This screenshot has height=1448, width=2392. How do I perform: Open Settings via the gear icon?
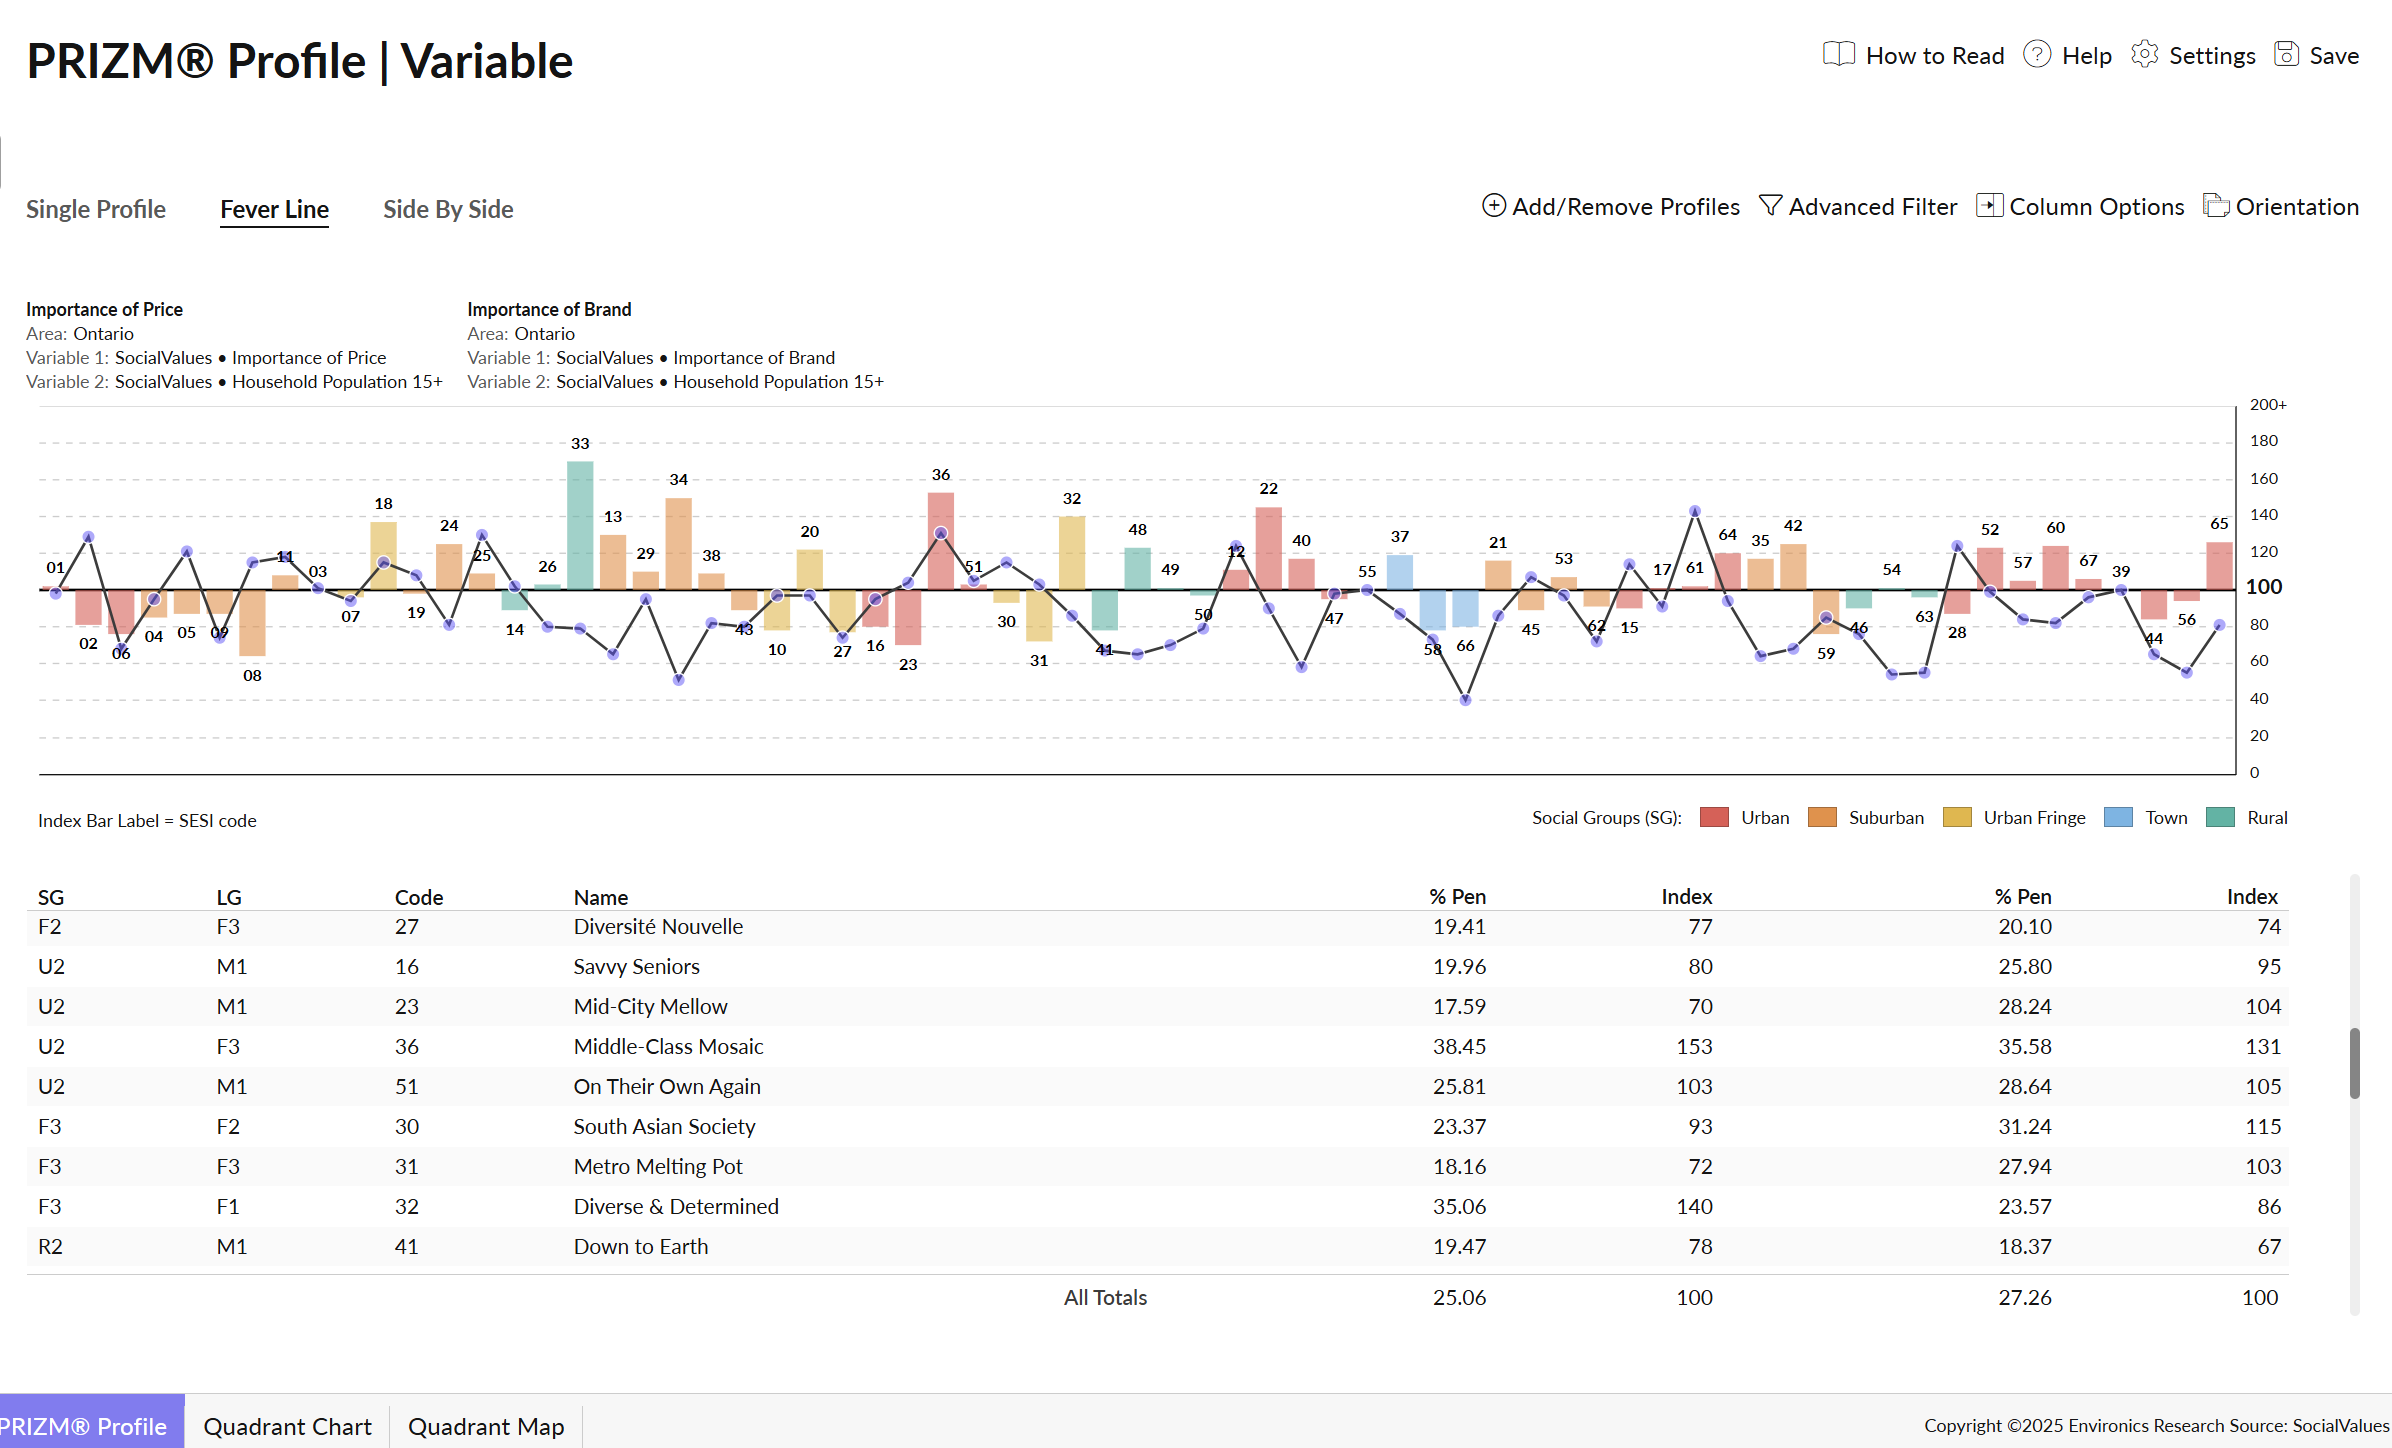pos(2145,55)
